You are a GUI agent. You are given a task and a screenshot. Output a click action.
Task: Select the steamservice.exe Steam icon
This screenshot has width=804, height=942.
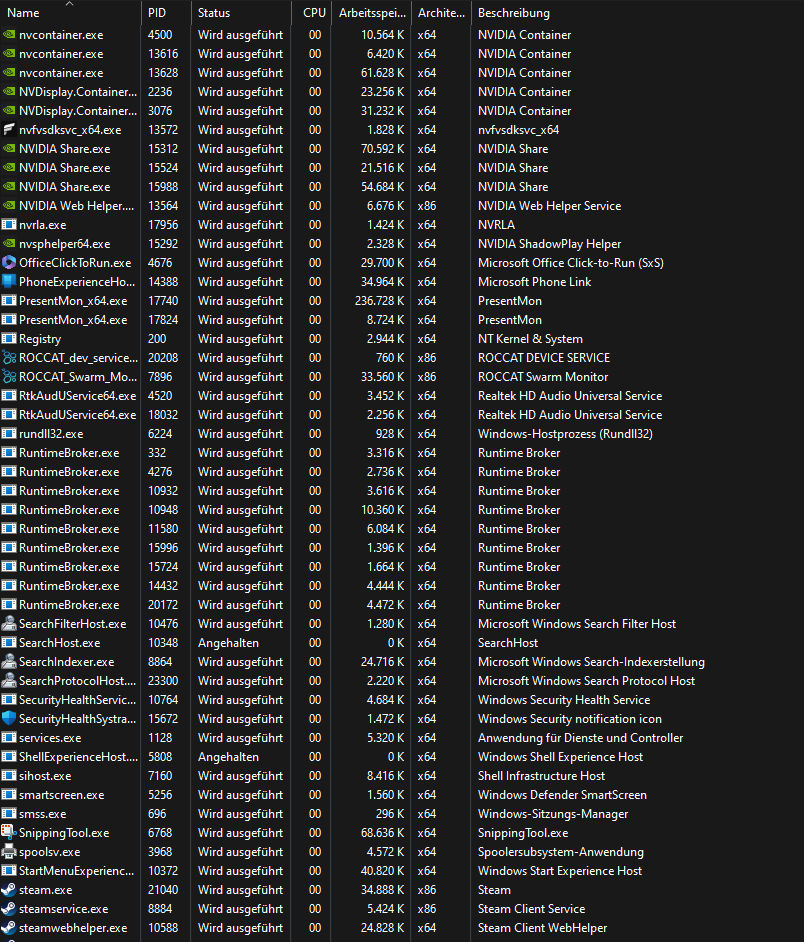8,909
